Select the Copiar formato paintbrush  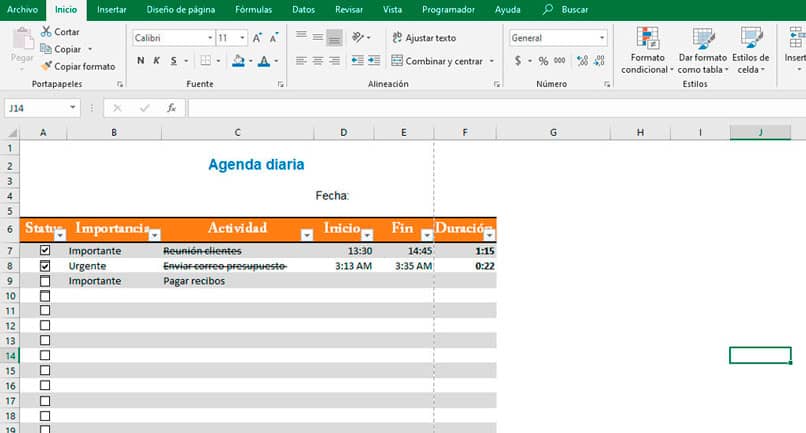click(46, 66)
